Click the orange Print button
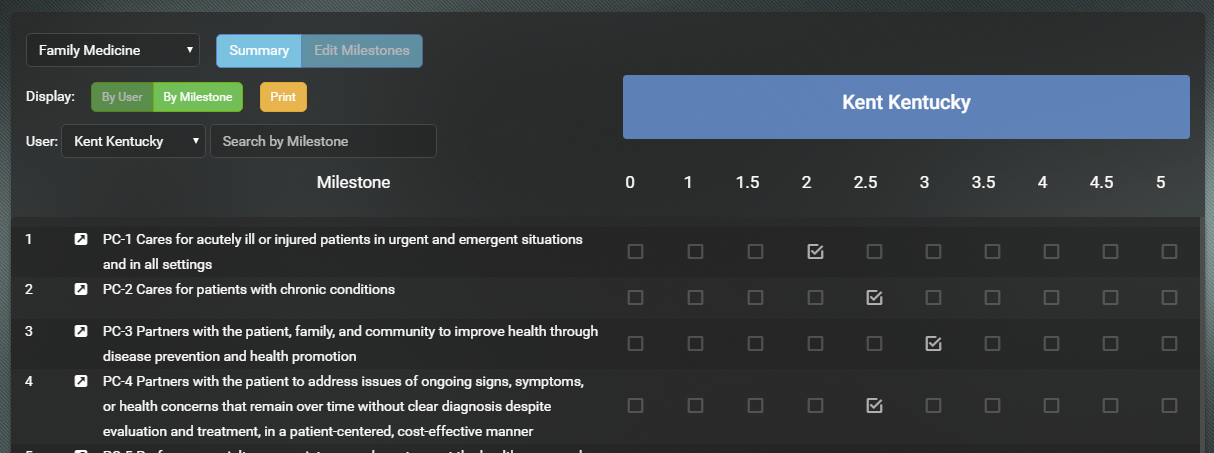 tap(283, 97)
